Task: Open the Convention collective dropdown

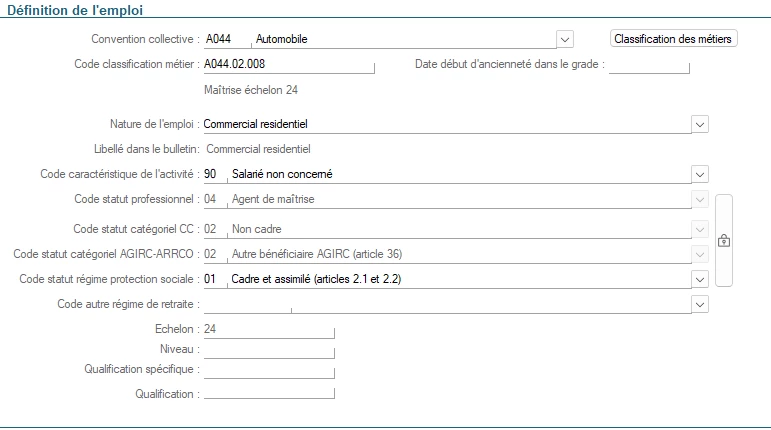Action: [565, 40]
